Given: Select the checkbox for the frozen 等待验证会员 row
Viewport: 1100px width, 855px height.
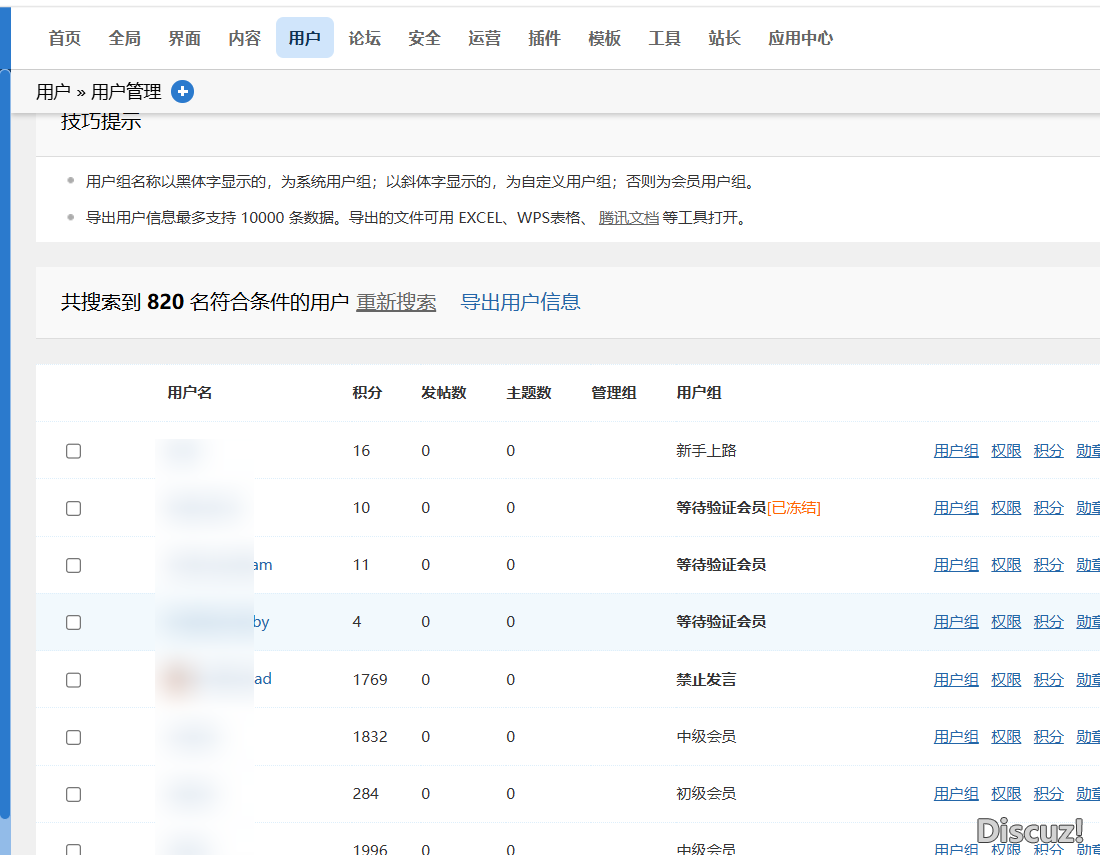Looking at the screenshot, I should click(x=73, y=508).
